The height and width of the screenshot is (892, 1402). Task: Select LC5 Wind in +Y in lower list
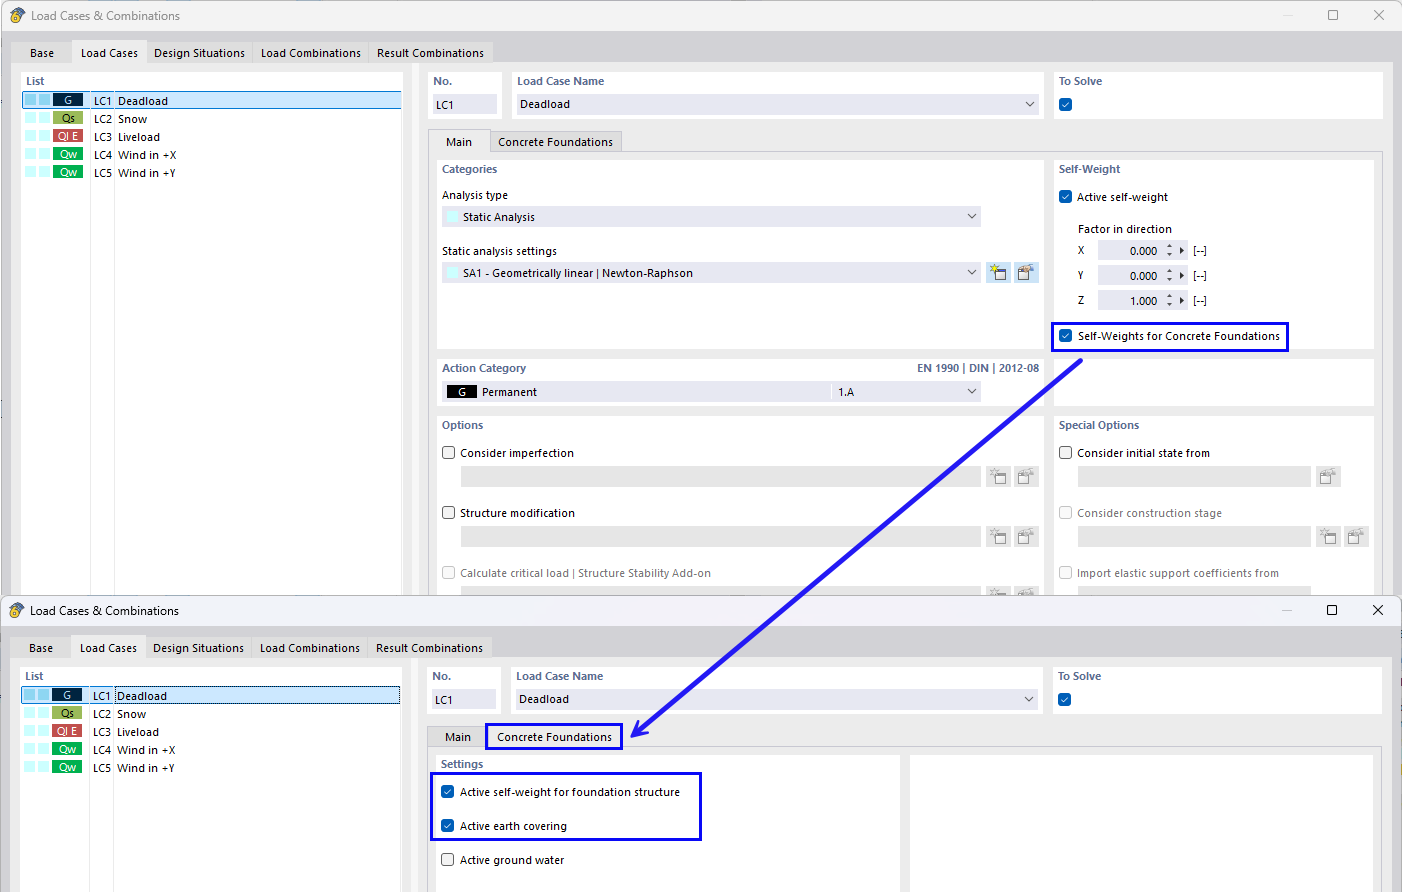pyautogui.click(x=211, y=768)
